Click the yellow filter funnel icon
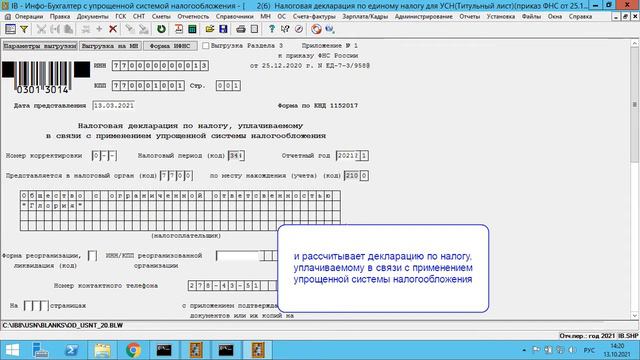 24,29
